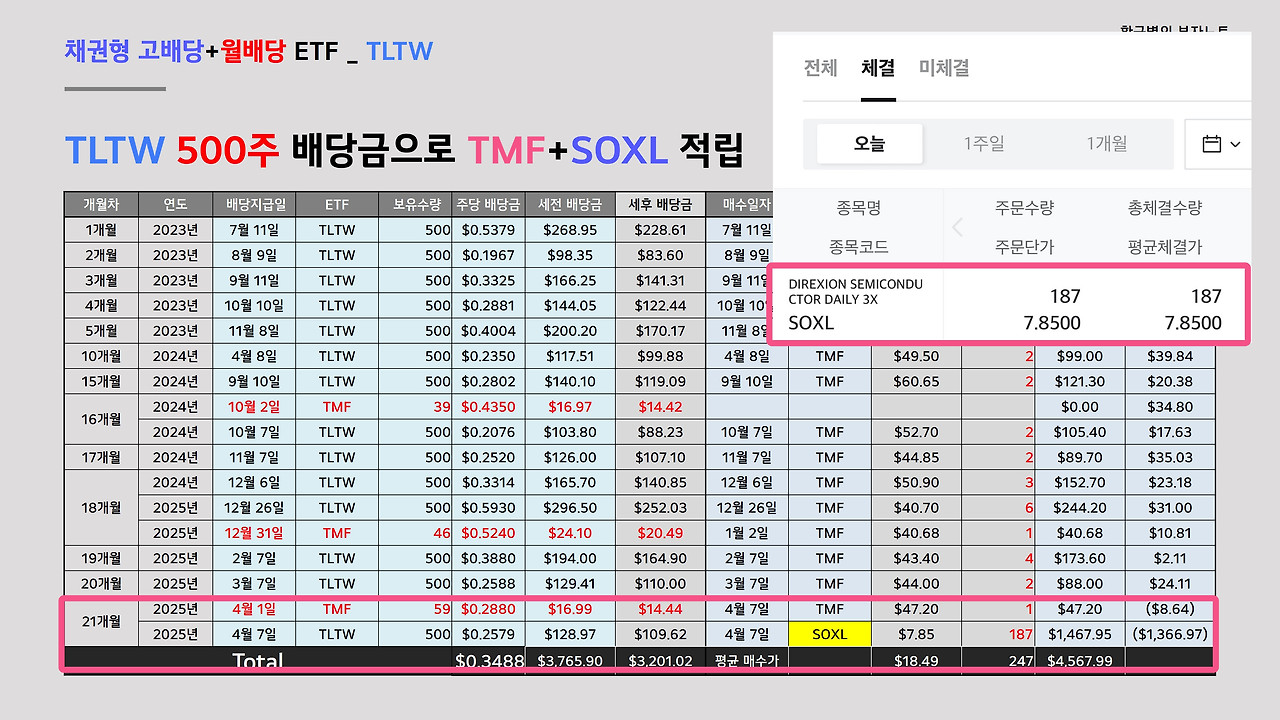Screen dimensions: 1280x720
Task: Select the 개월차 table header
Action: point(101,204)
